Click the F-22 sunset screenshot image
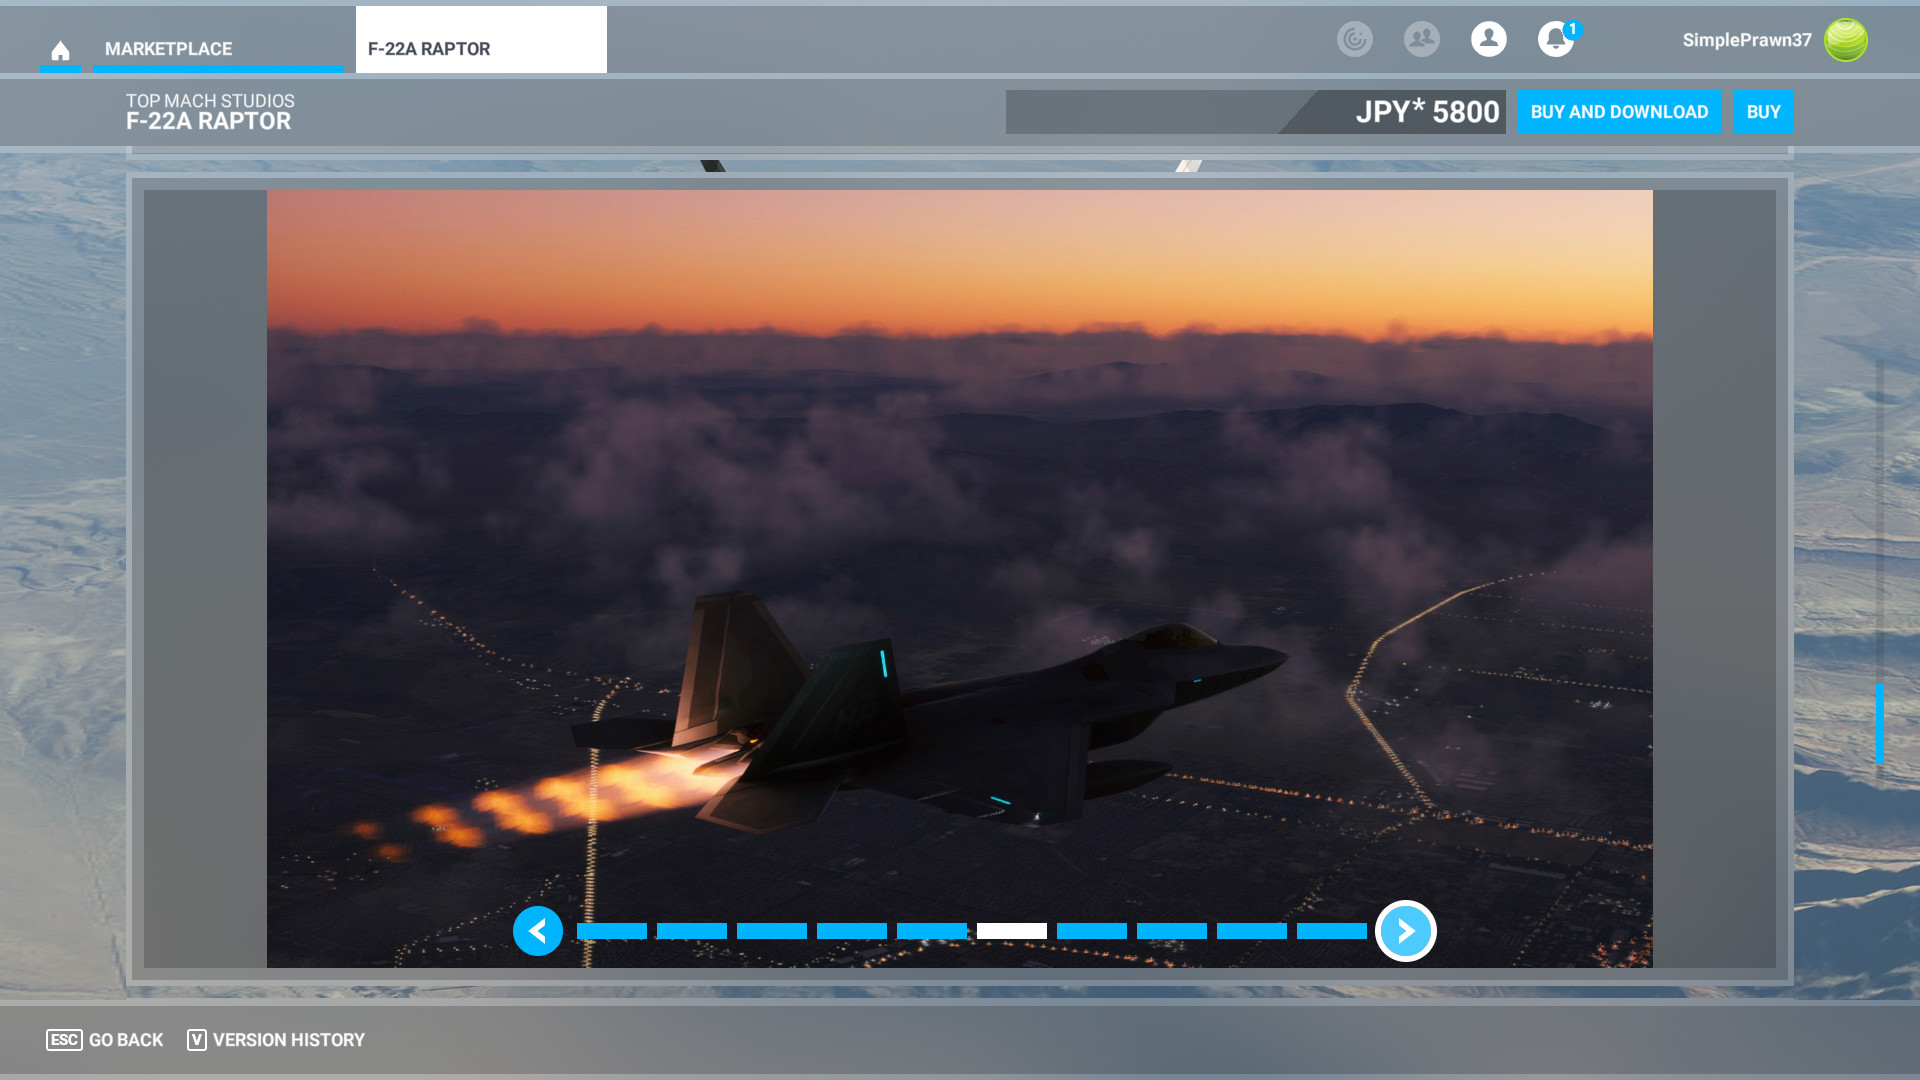This screenshot has height=1080, width=1920. point(959,520)
